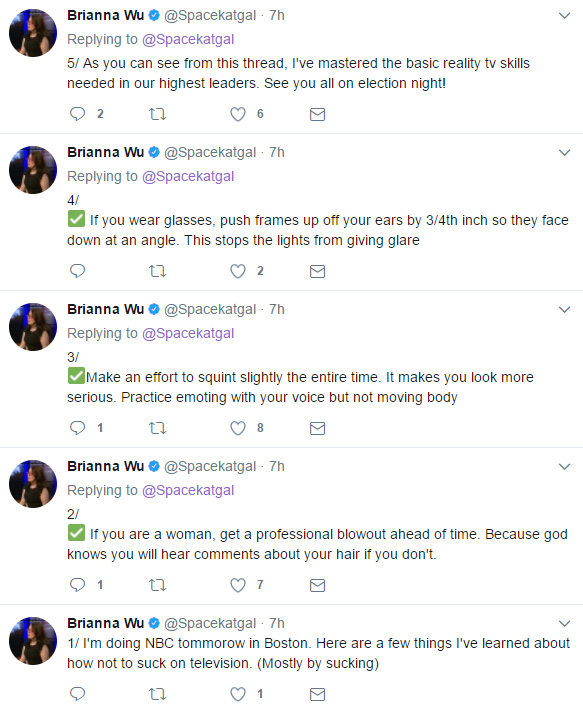Open the 7h timestamp of the 3/ tweet

[277, 309]
